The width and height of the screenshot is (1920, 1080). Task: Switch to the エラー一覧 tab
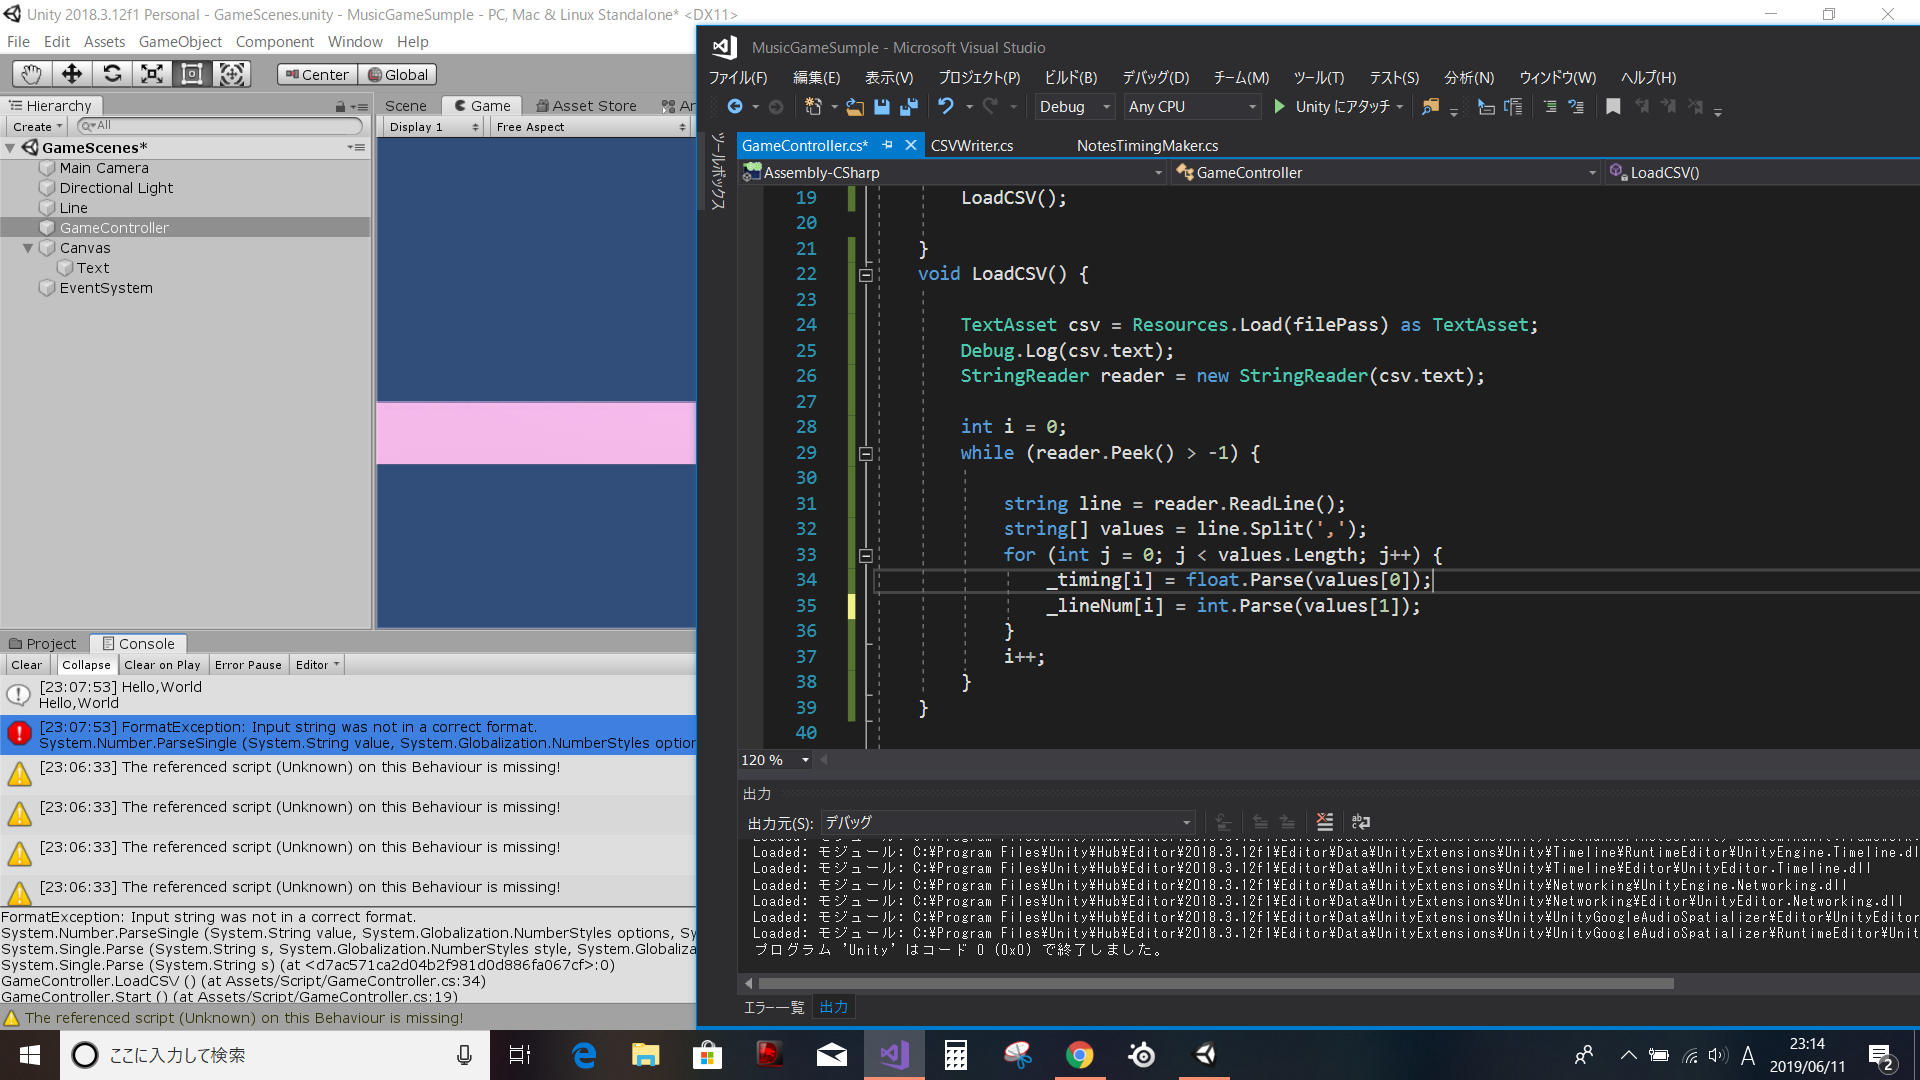pyautogui.click(x=774, y=1008)
